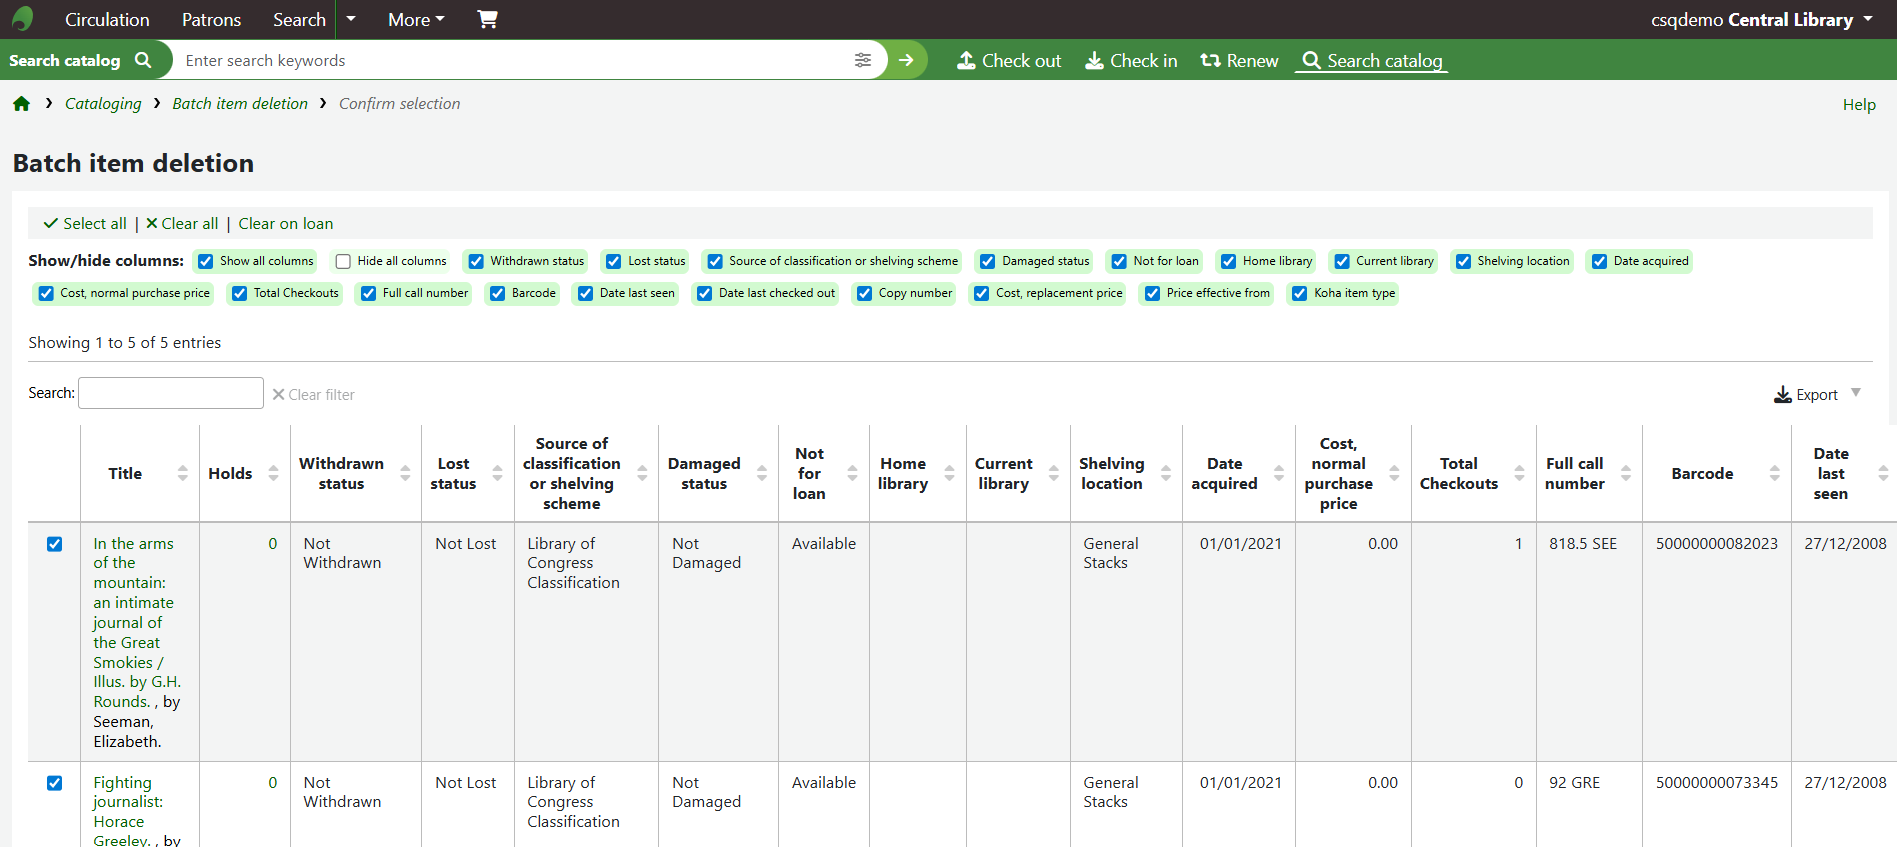Expand the More dropdown menu

[416, 19]
